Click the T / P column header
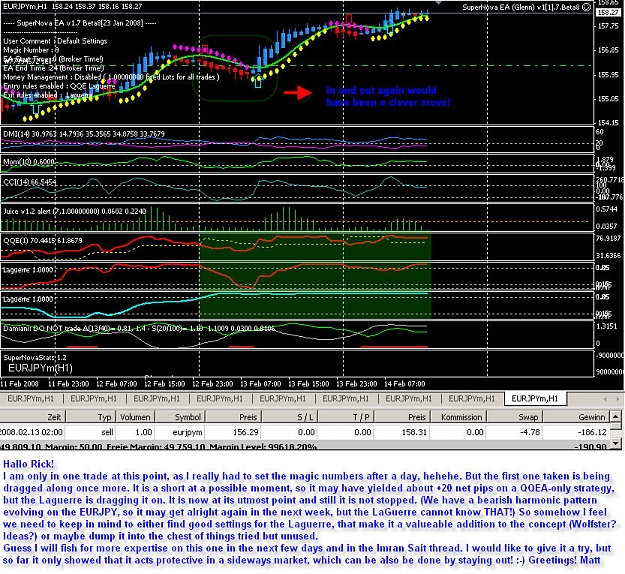The width and height of the screenshot is (625, 574). tap(346, 417)
